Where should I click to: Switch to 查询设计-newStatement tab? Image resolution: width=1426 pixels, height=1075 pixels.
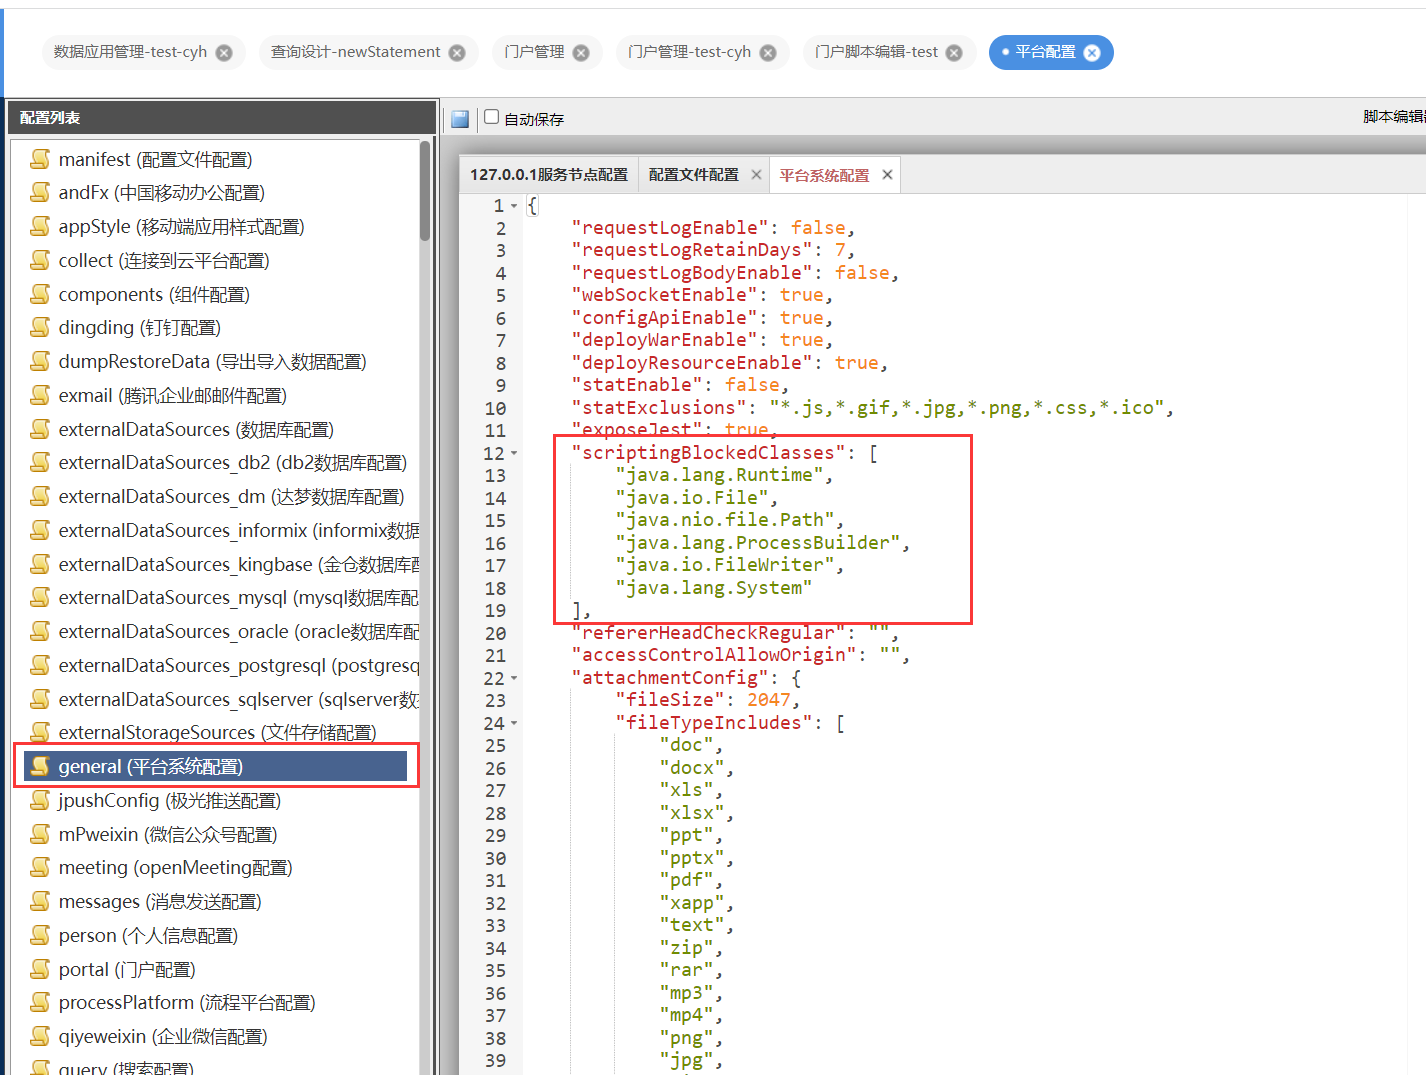[x=355, y=52]
